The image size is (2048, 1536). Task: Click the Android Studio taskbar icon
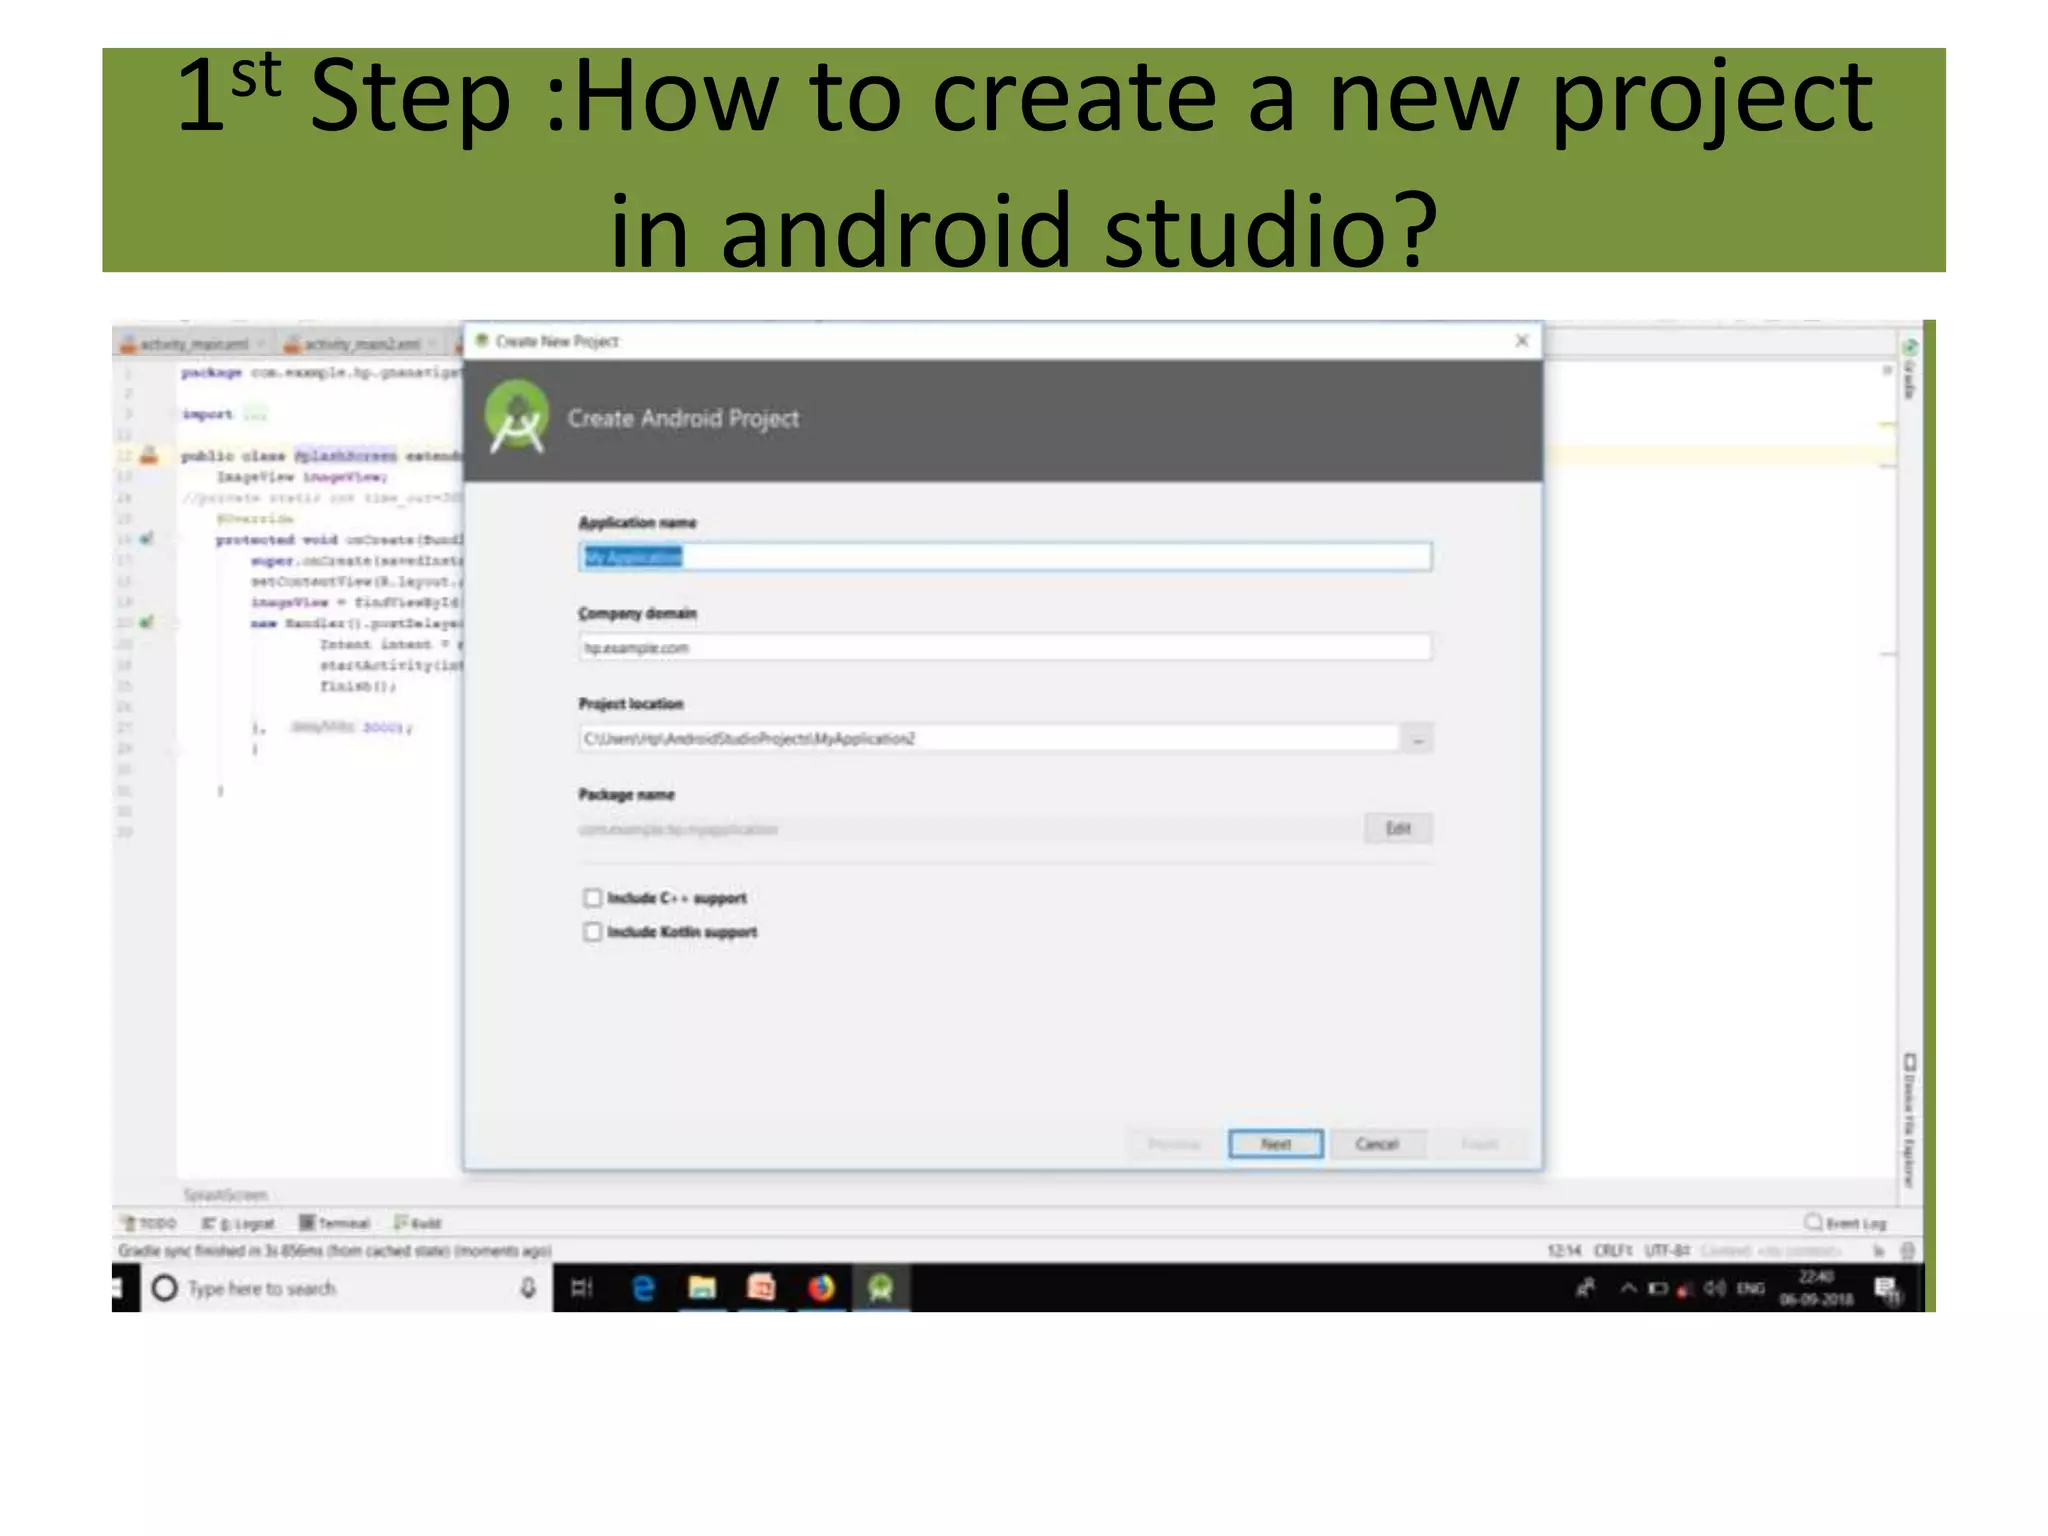(x=880, y=1288)
